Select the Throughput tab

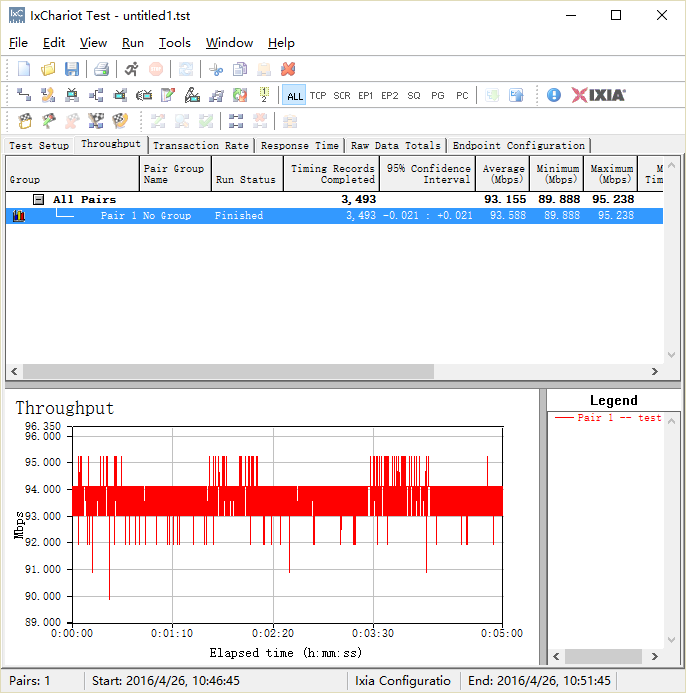tap(111, 144)
